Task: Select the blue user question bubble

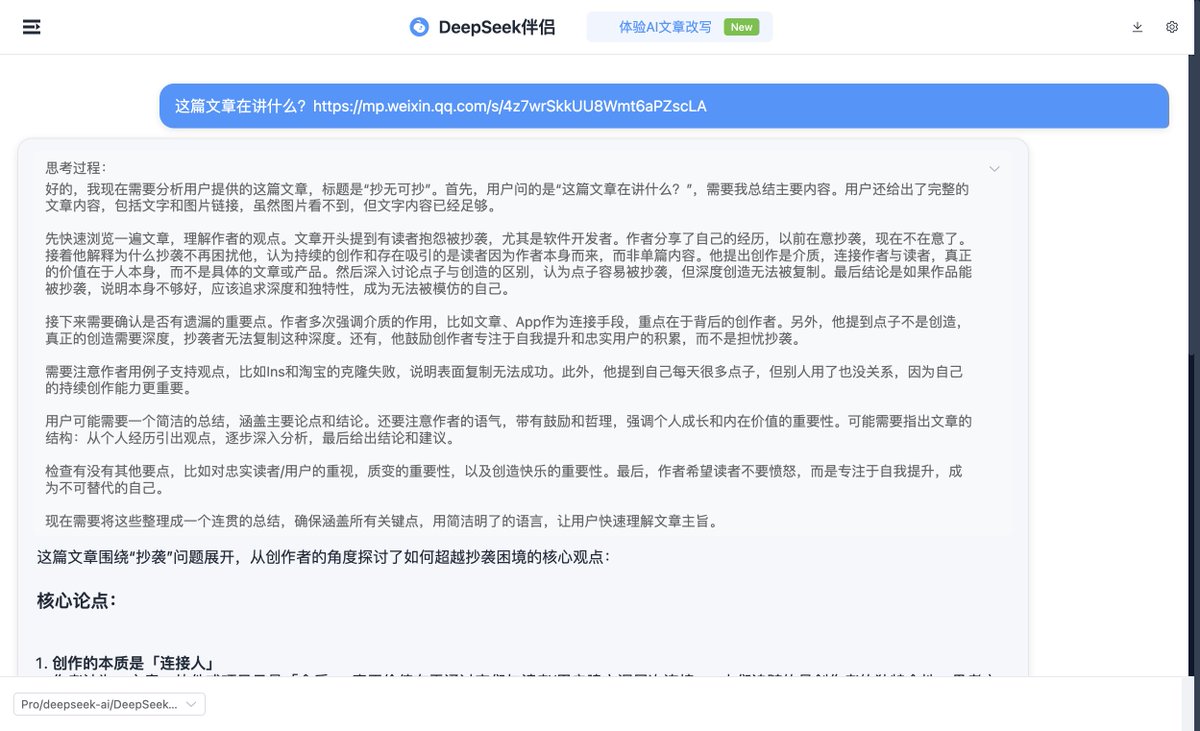Action: point(664,105)
